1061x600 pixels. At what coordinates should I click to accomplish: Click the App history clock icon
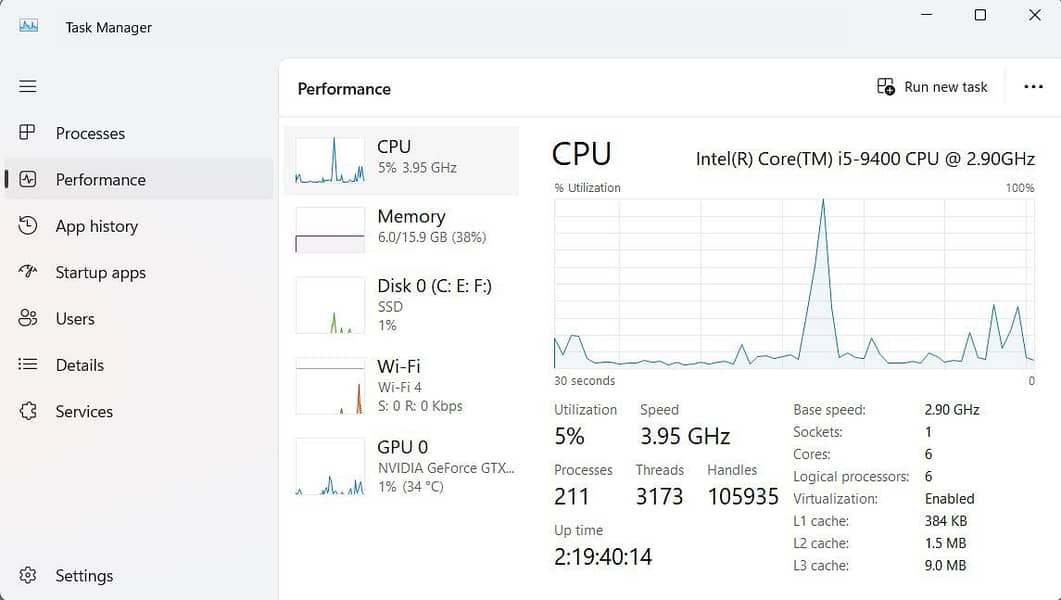click(x=28, y=226)
